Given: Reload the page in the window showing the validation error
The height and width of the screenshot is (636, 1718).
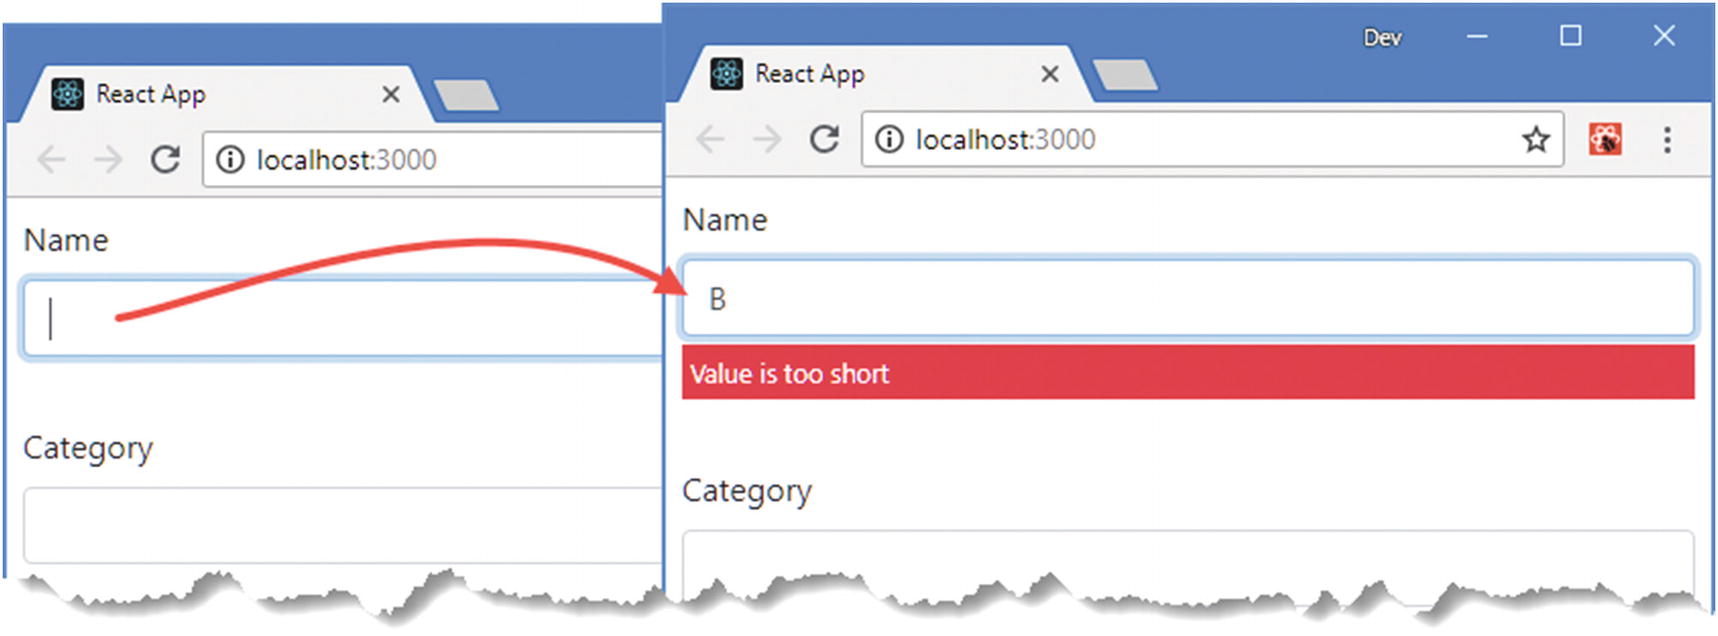Looking at the screenshot, I should click(x=824, y=139).
